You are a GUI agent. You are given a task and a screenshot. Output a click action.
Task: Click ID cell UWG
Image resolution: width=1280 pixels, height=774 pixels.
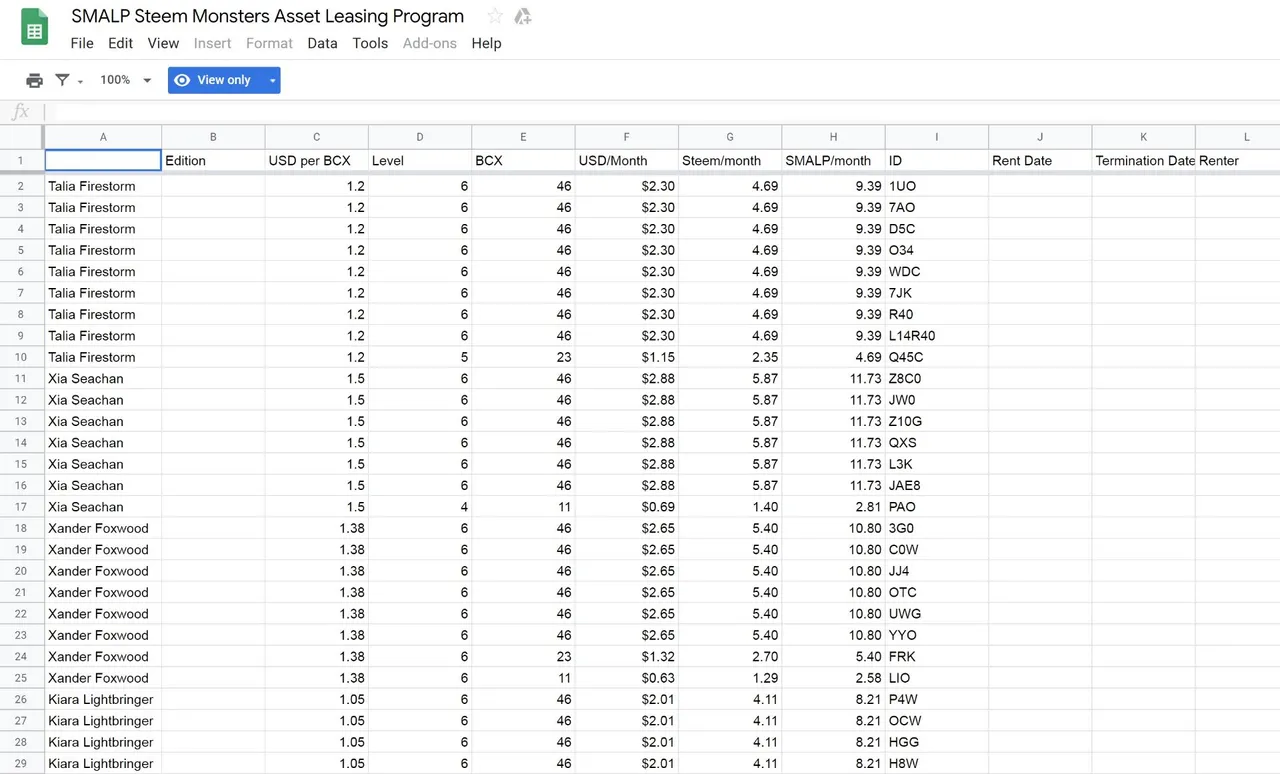936,614
